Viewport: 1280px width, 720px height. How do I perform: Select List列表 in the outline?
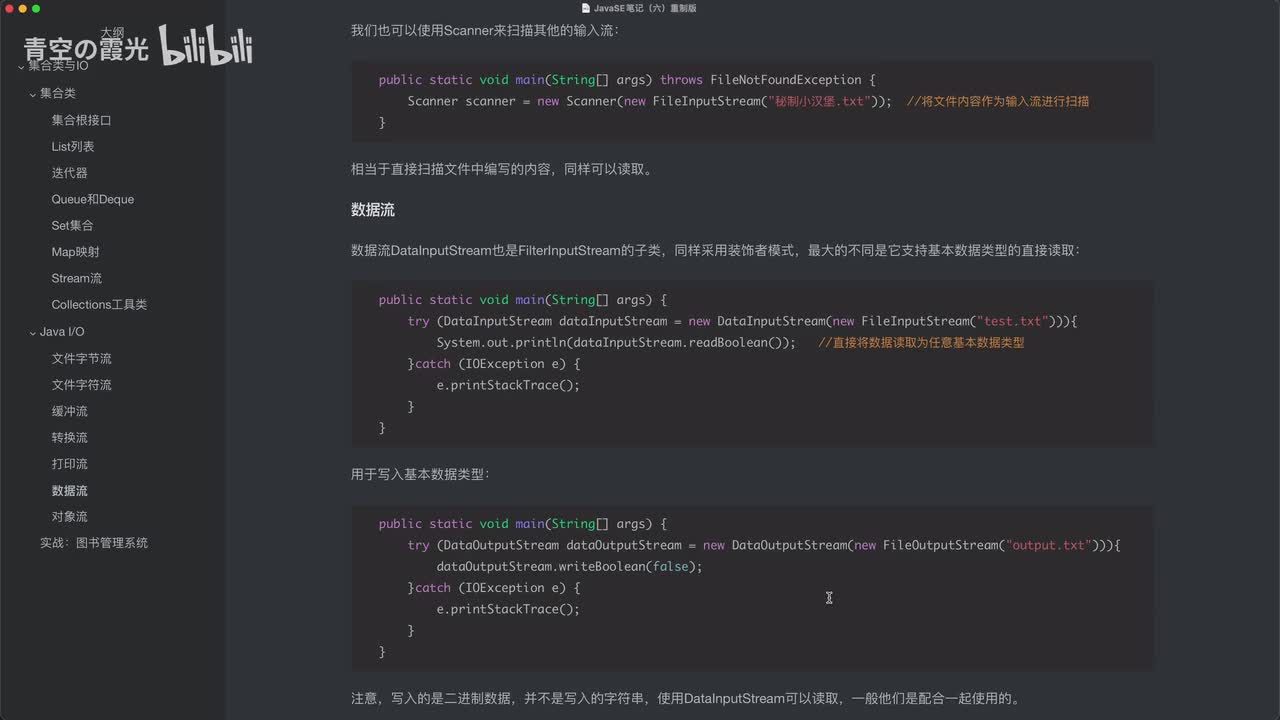(x=73, y=146)
